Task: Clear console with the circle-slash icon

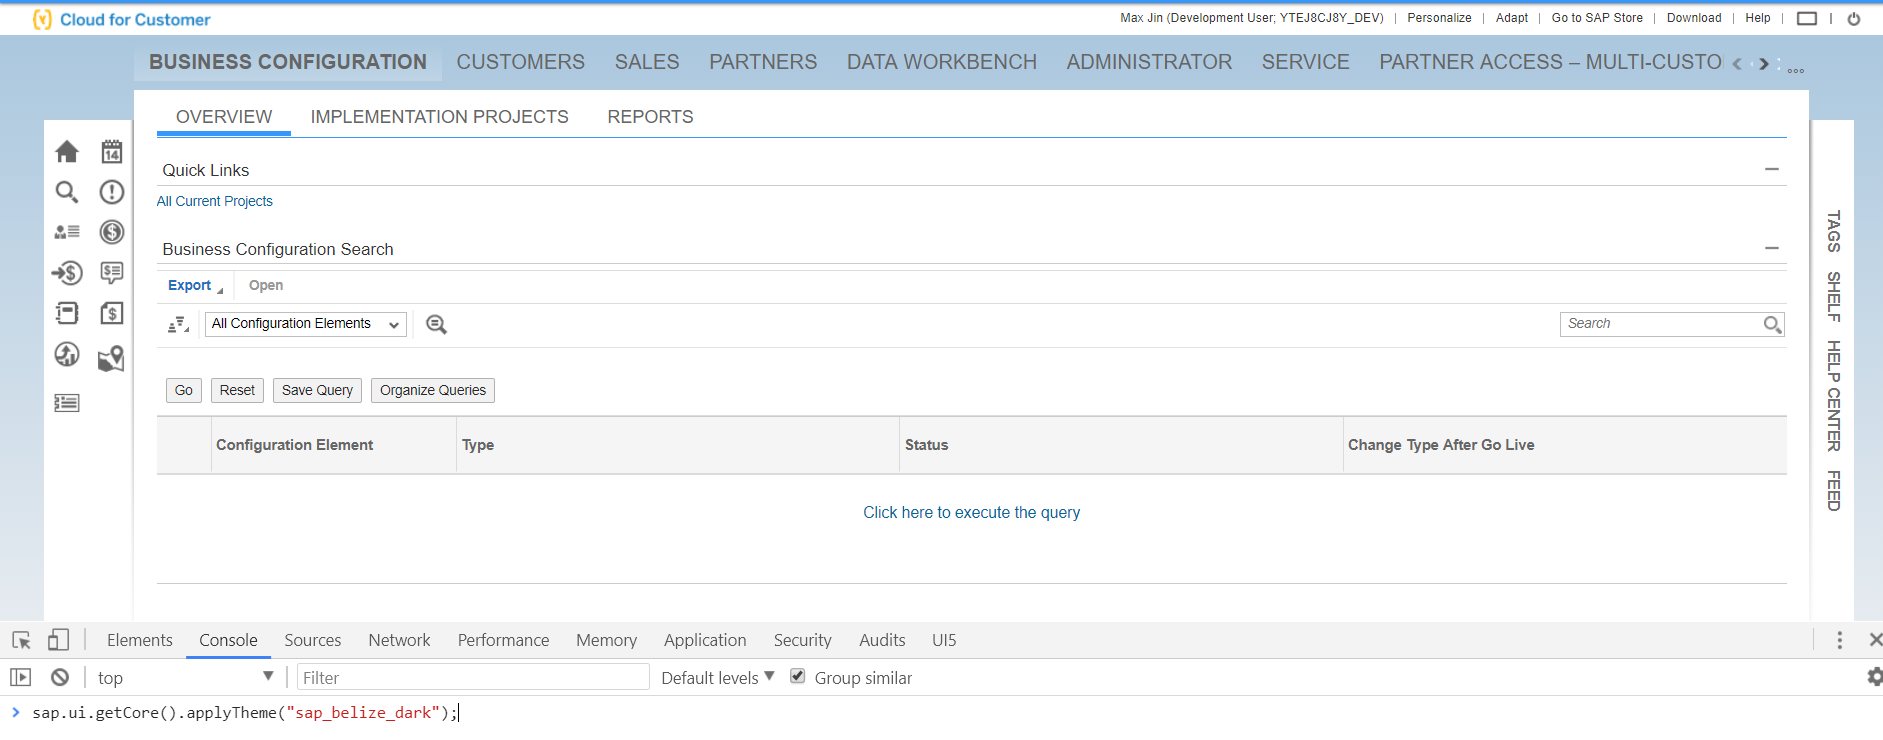Action: pyautogui.click(x=60, y=677)
